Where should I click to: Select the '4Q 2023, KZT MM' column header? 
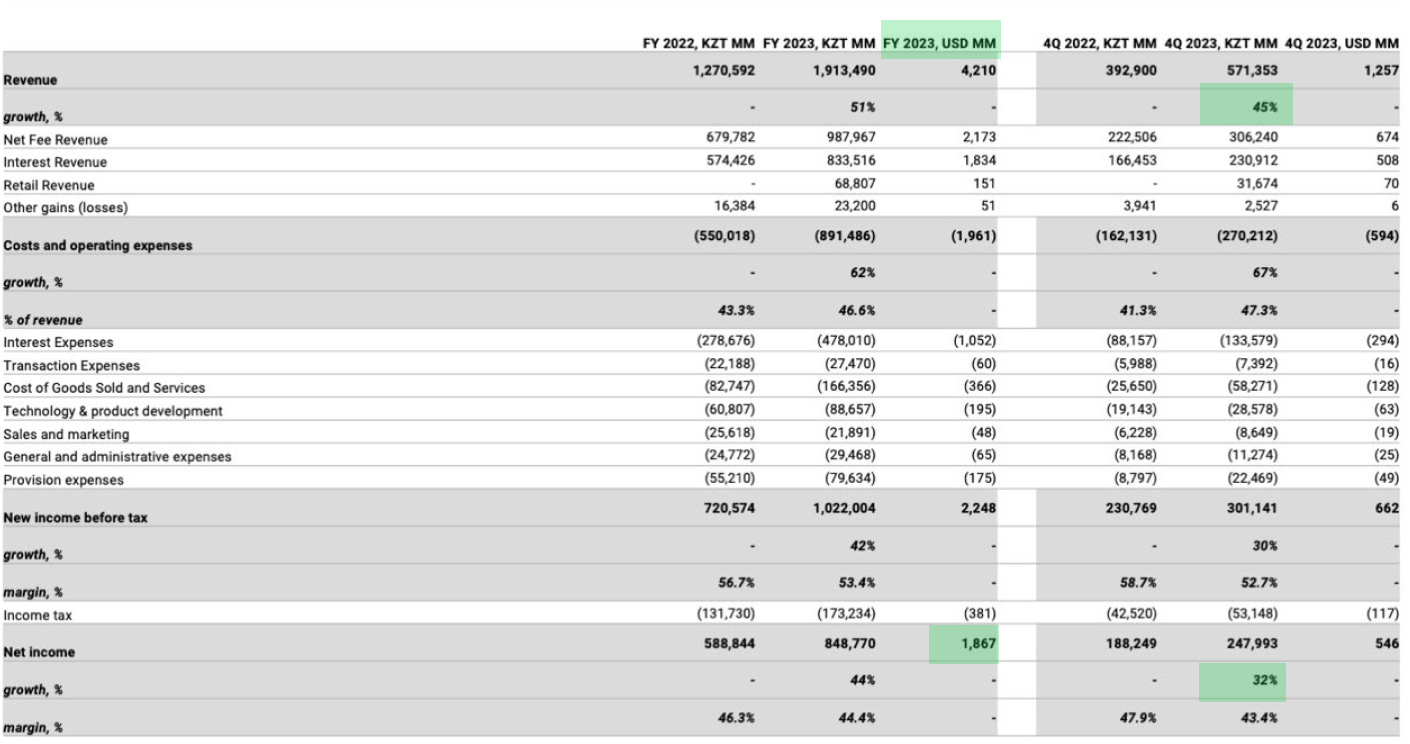coord(1221,43)
